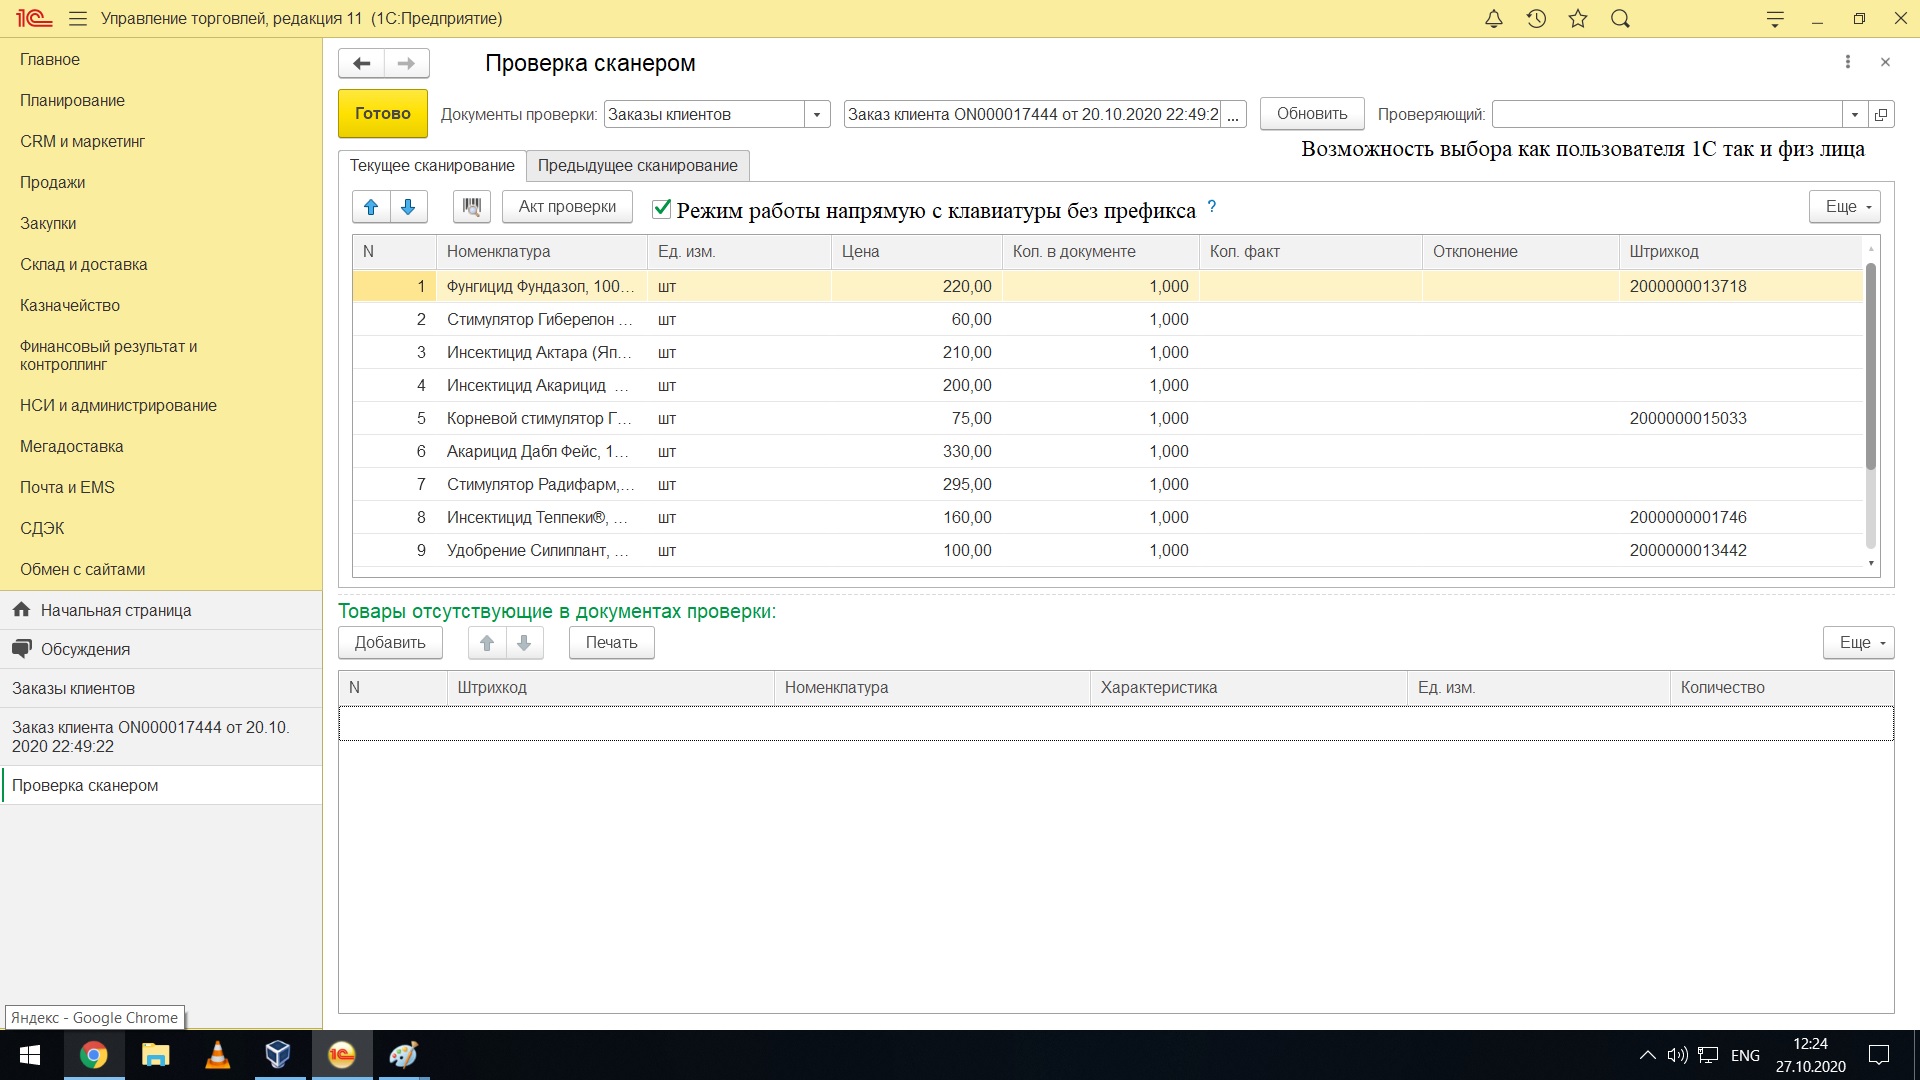The width and height of the screenshot is (1920, 1080).
Task: Click the order document input field
Action: (x=1032, y=114)
